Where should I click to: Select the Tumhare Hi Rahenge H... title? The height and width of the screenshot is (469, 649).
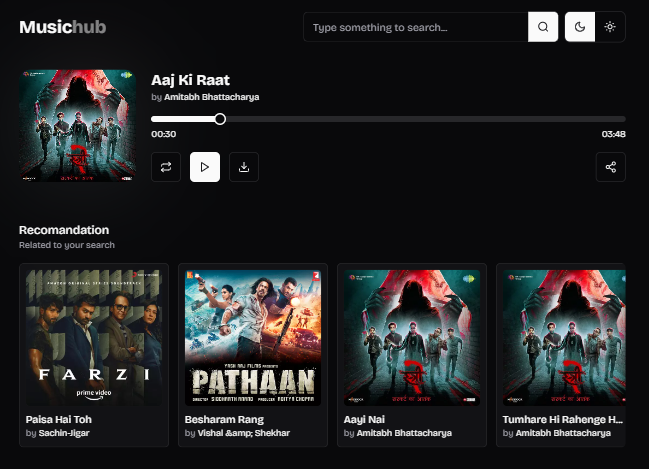coord(562,419)
